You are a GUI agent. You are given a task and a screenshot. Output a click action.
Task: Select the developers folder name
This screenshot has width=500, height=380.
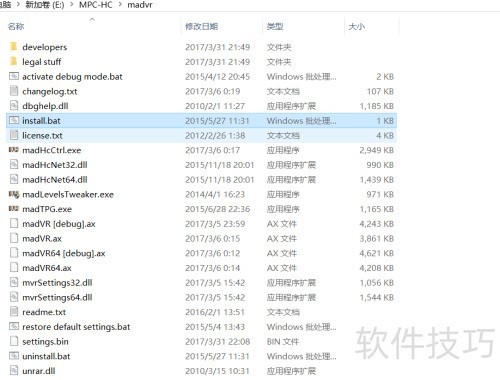click(45, 47)
